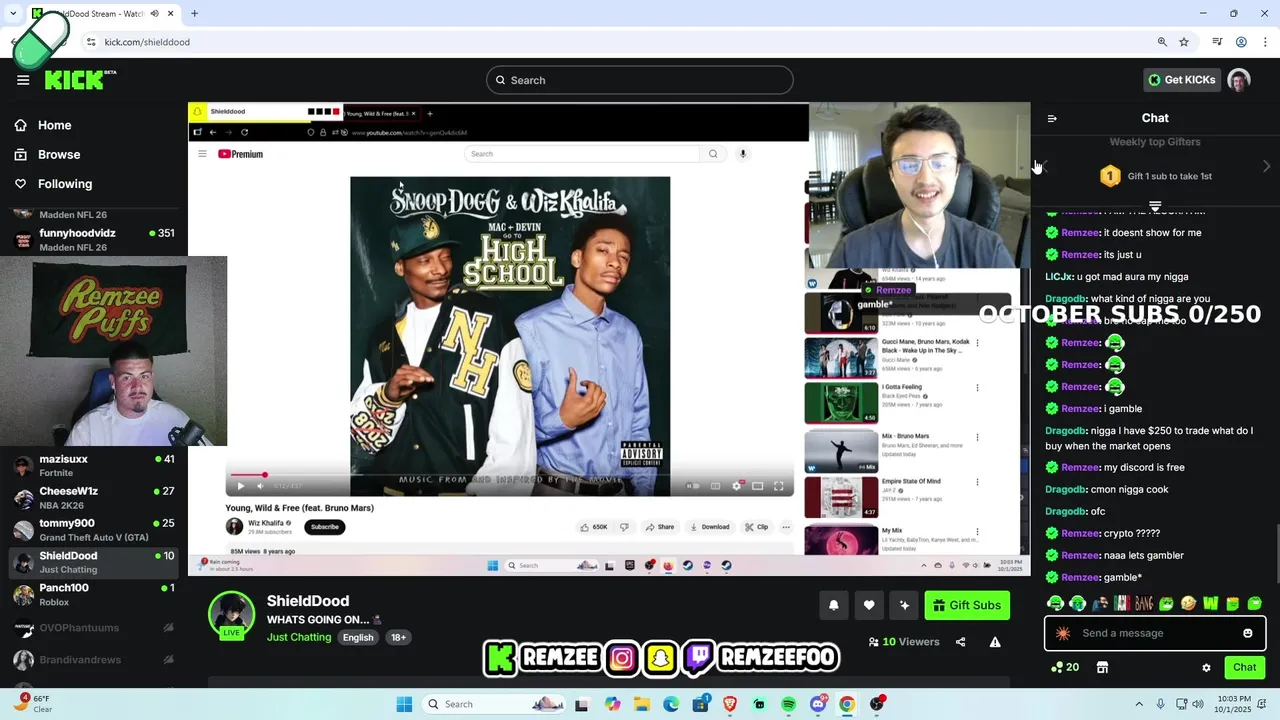Screen dimensions: 1280x720
Task: Click the English language tag
Action: point(358,637)
